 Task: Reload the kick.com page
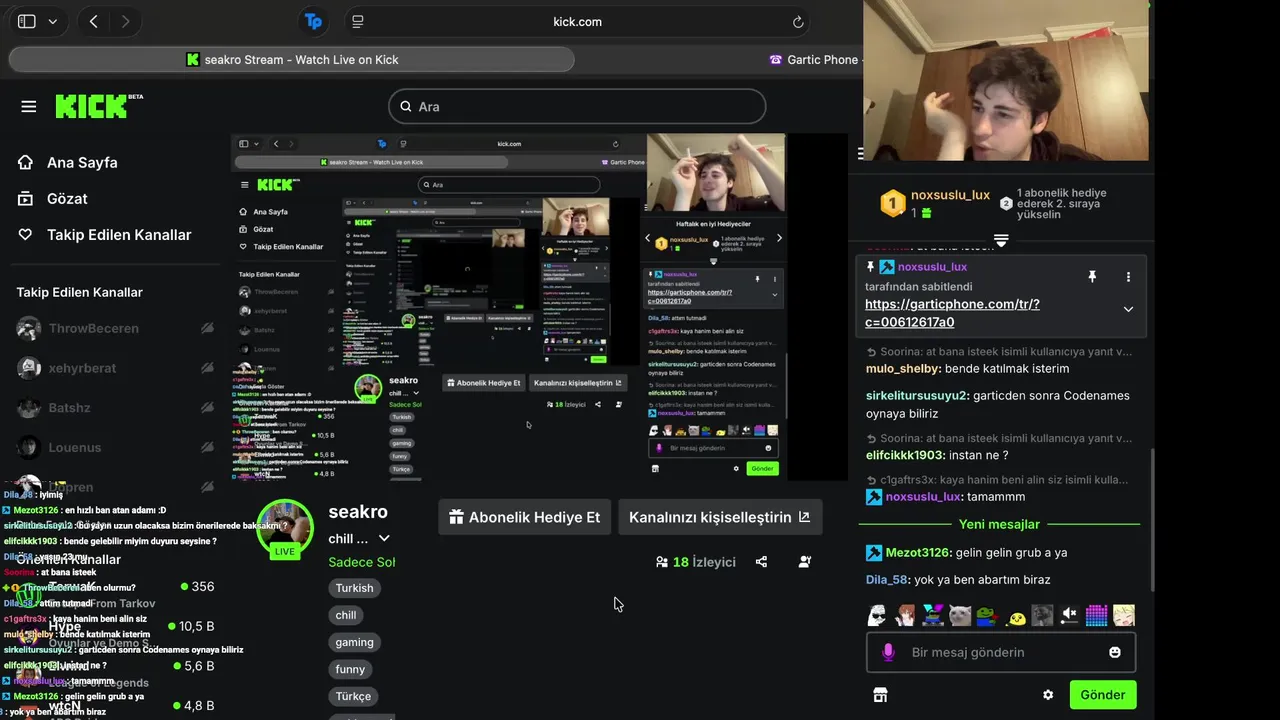(x=798, y=21)
